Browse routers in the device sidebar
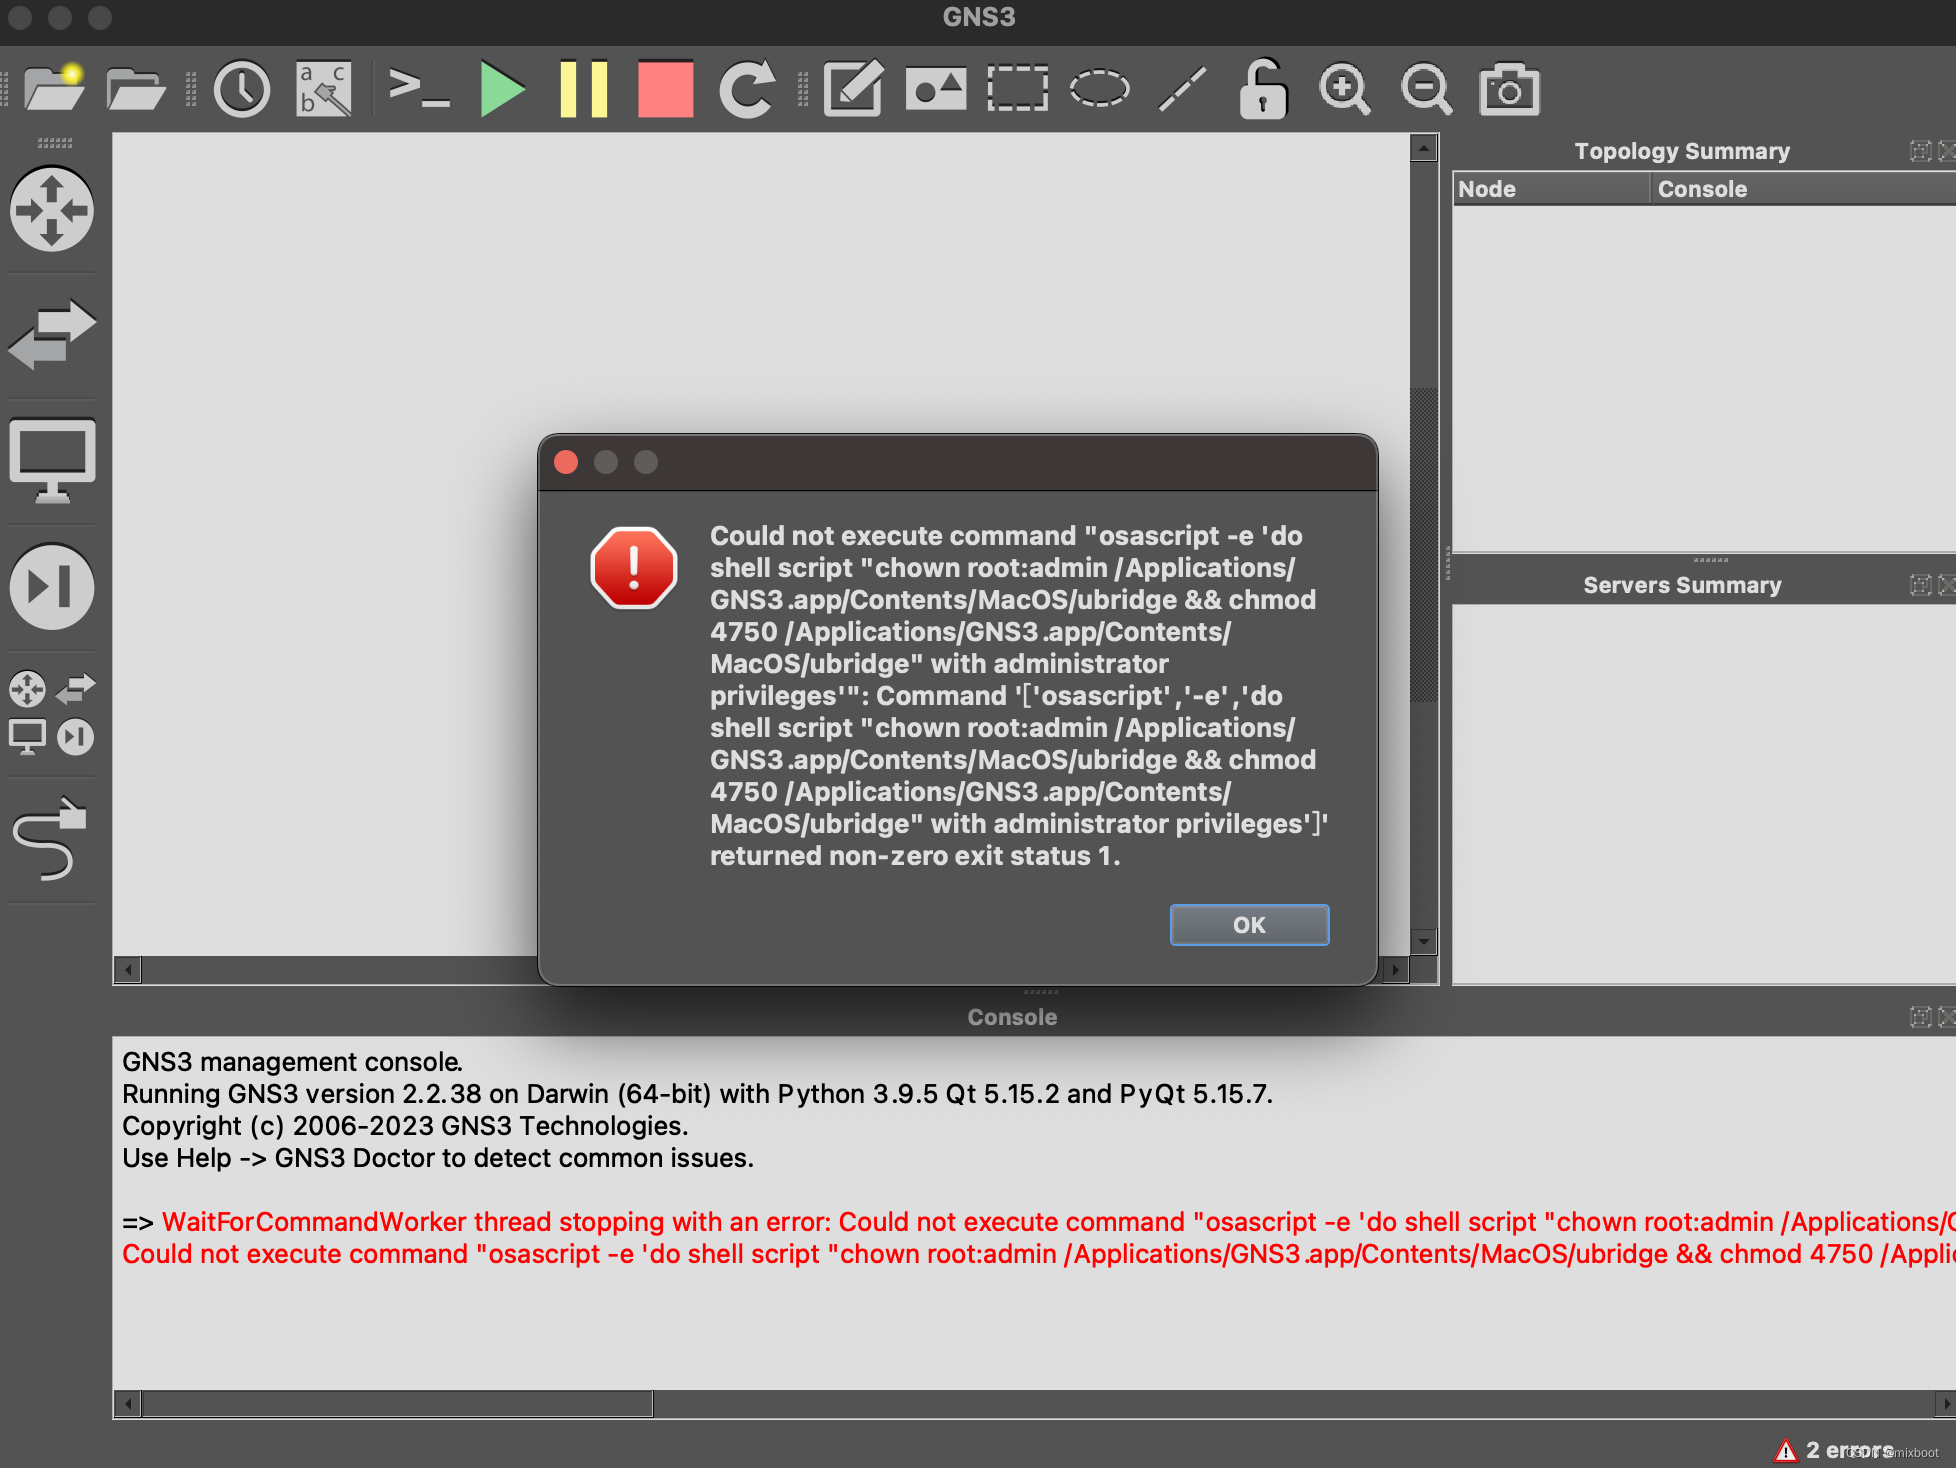The height and width of the screenshot is (1468, 1956). point(52,209)
